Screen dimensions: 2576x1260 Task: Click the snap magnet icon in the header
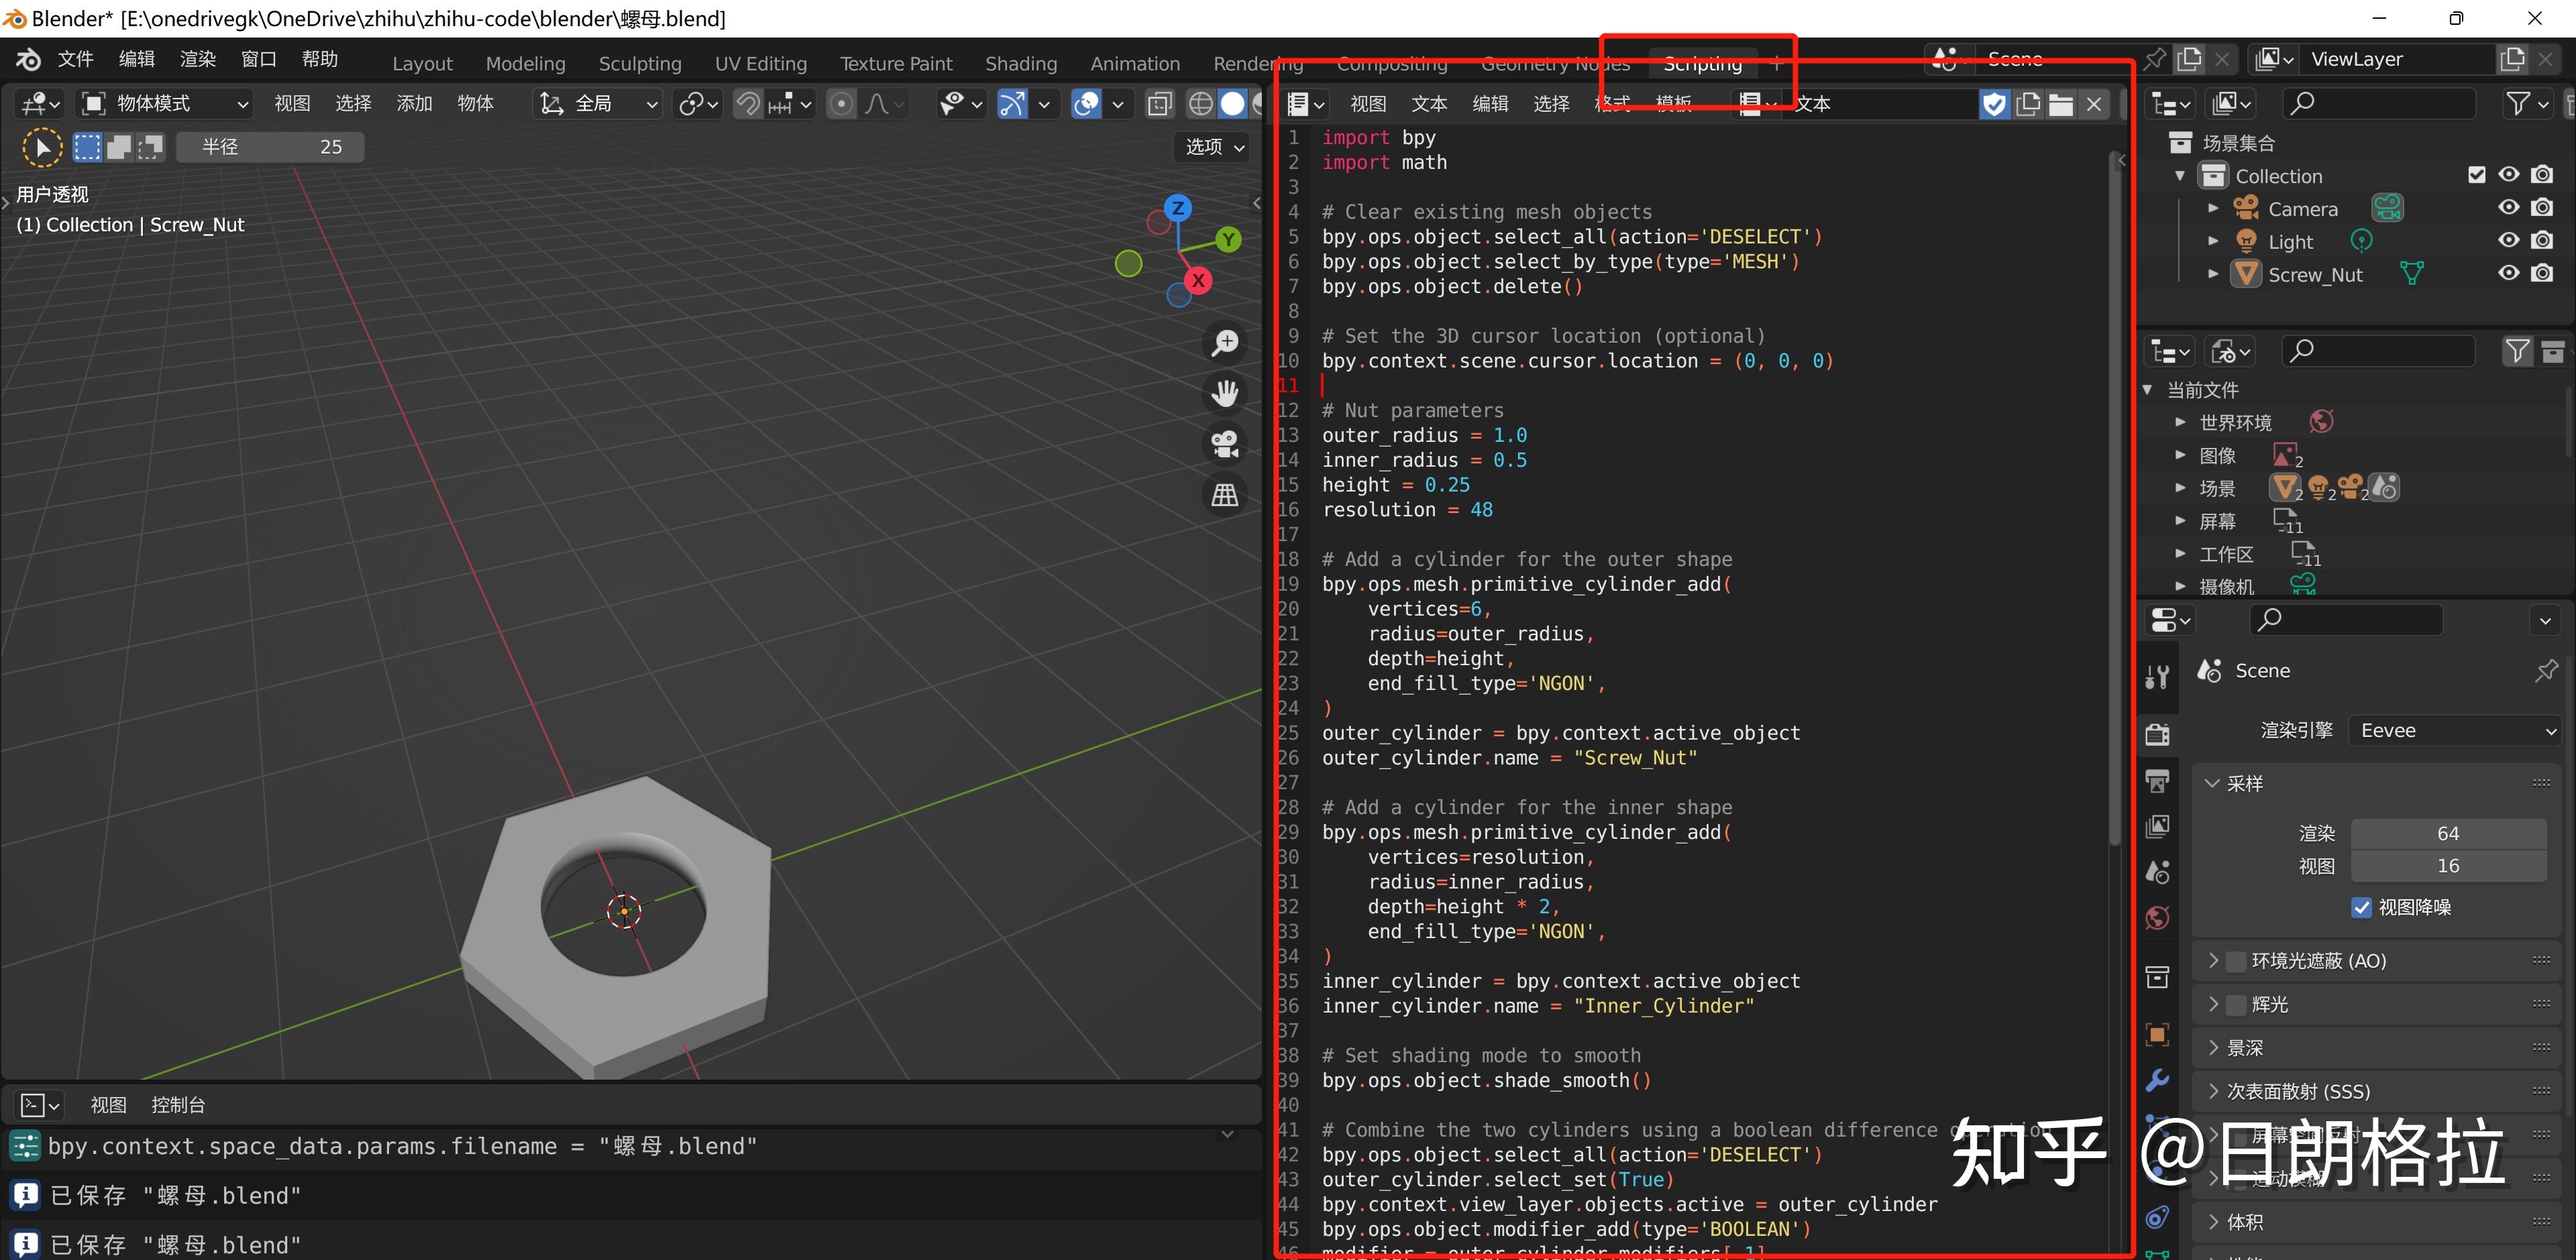click(x=747, y=103)
